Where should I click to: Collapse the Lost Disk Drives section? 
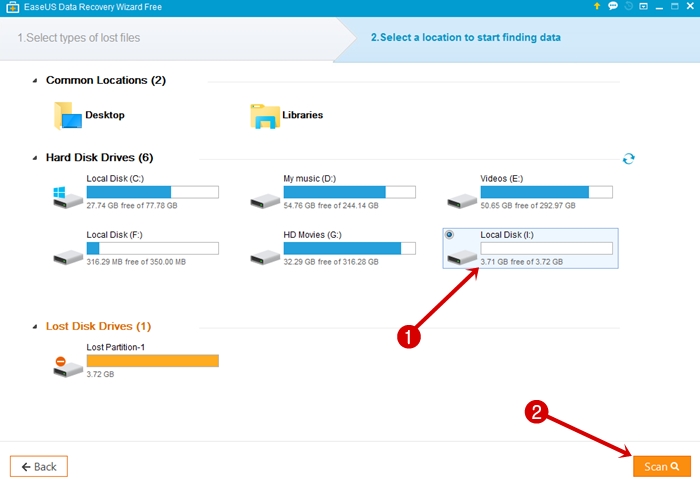pyautogui.click(x=35, y=327)
